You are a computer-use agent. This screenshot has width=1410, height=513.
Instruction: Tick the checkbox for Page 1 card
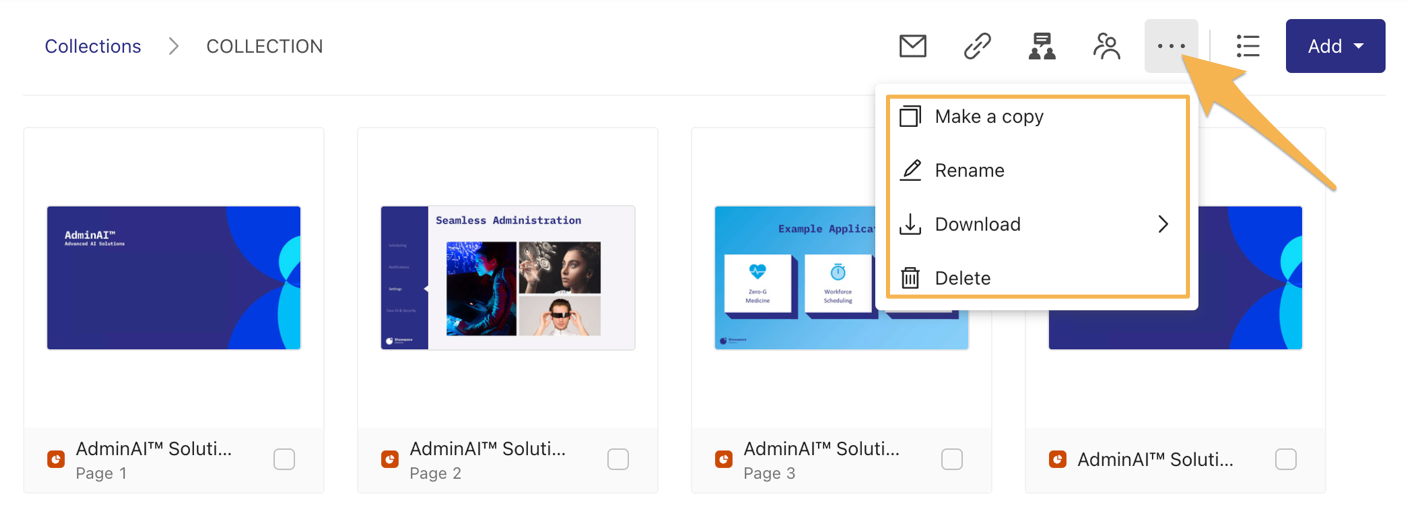pyautogui.click(x=284, y=459)
